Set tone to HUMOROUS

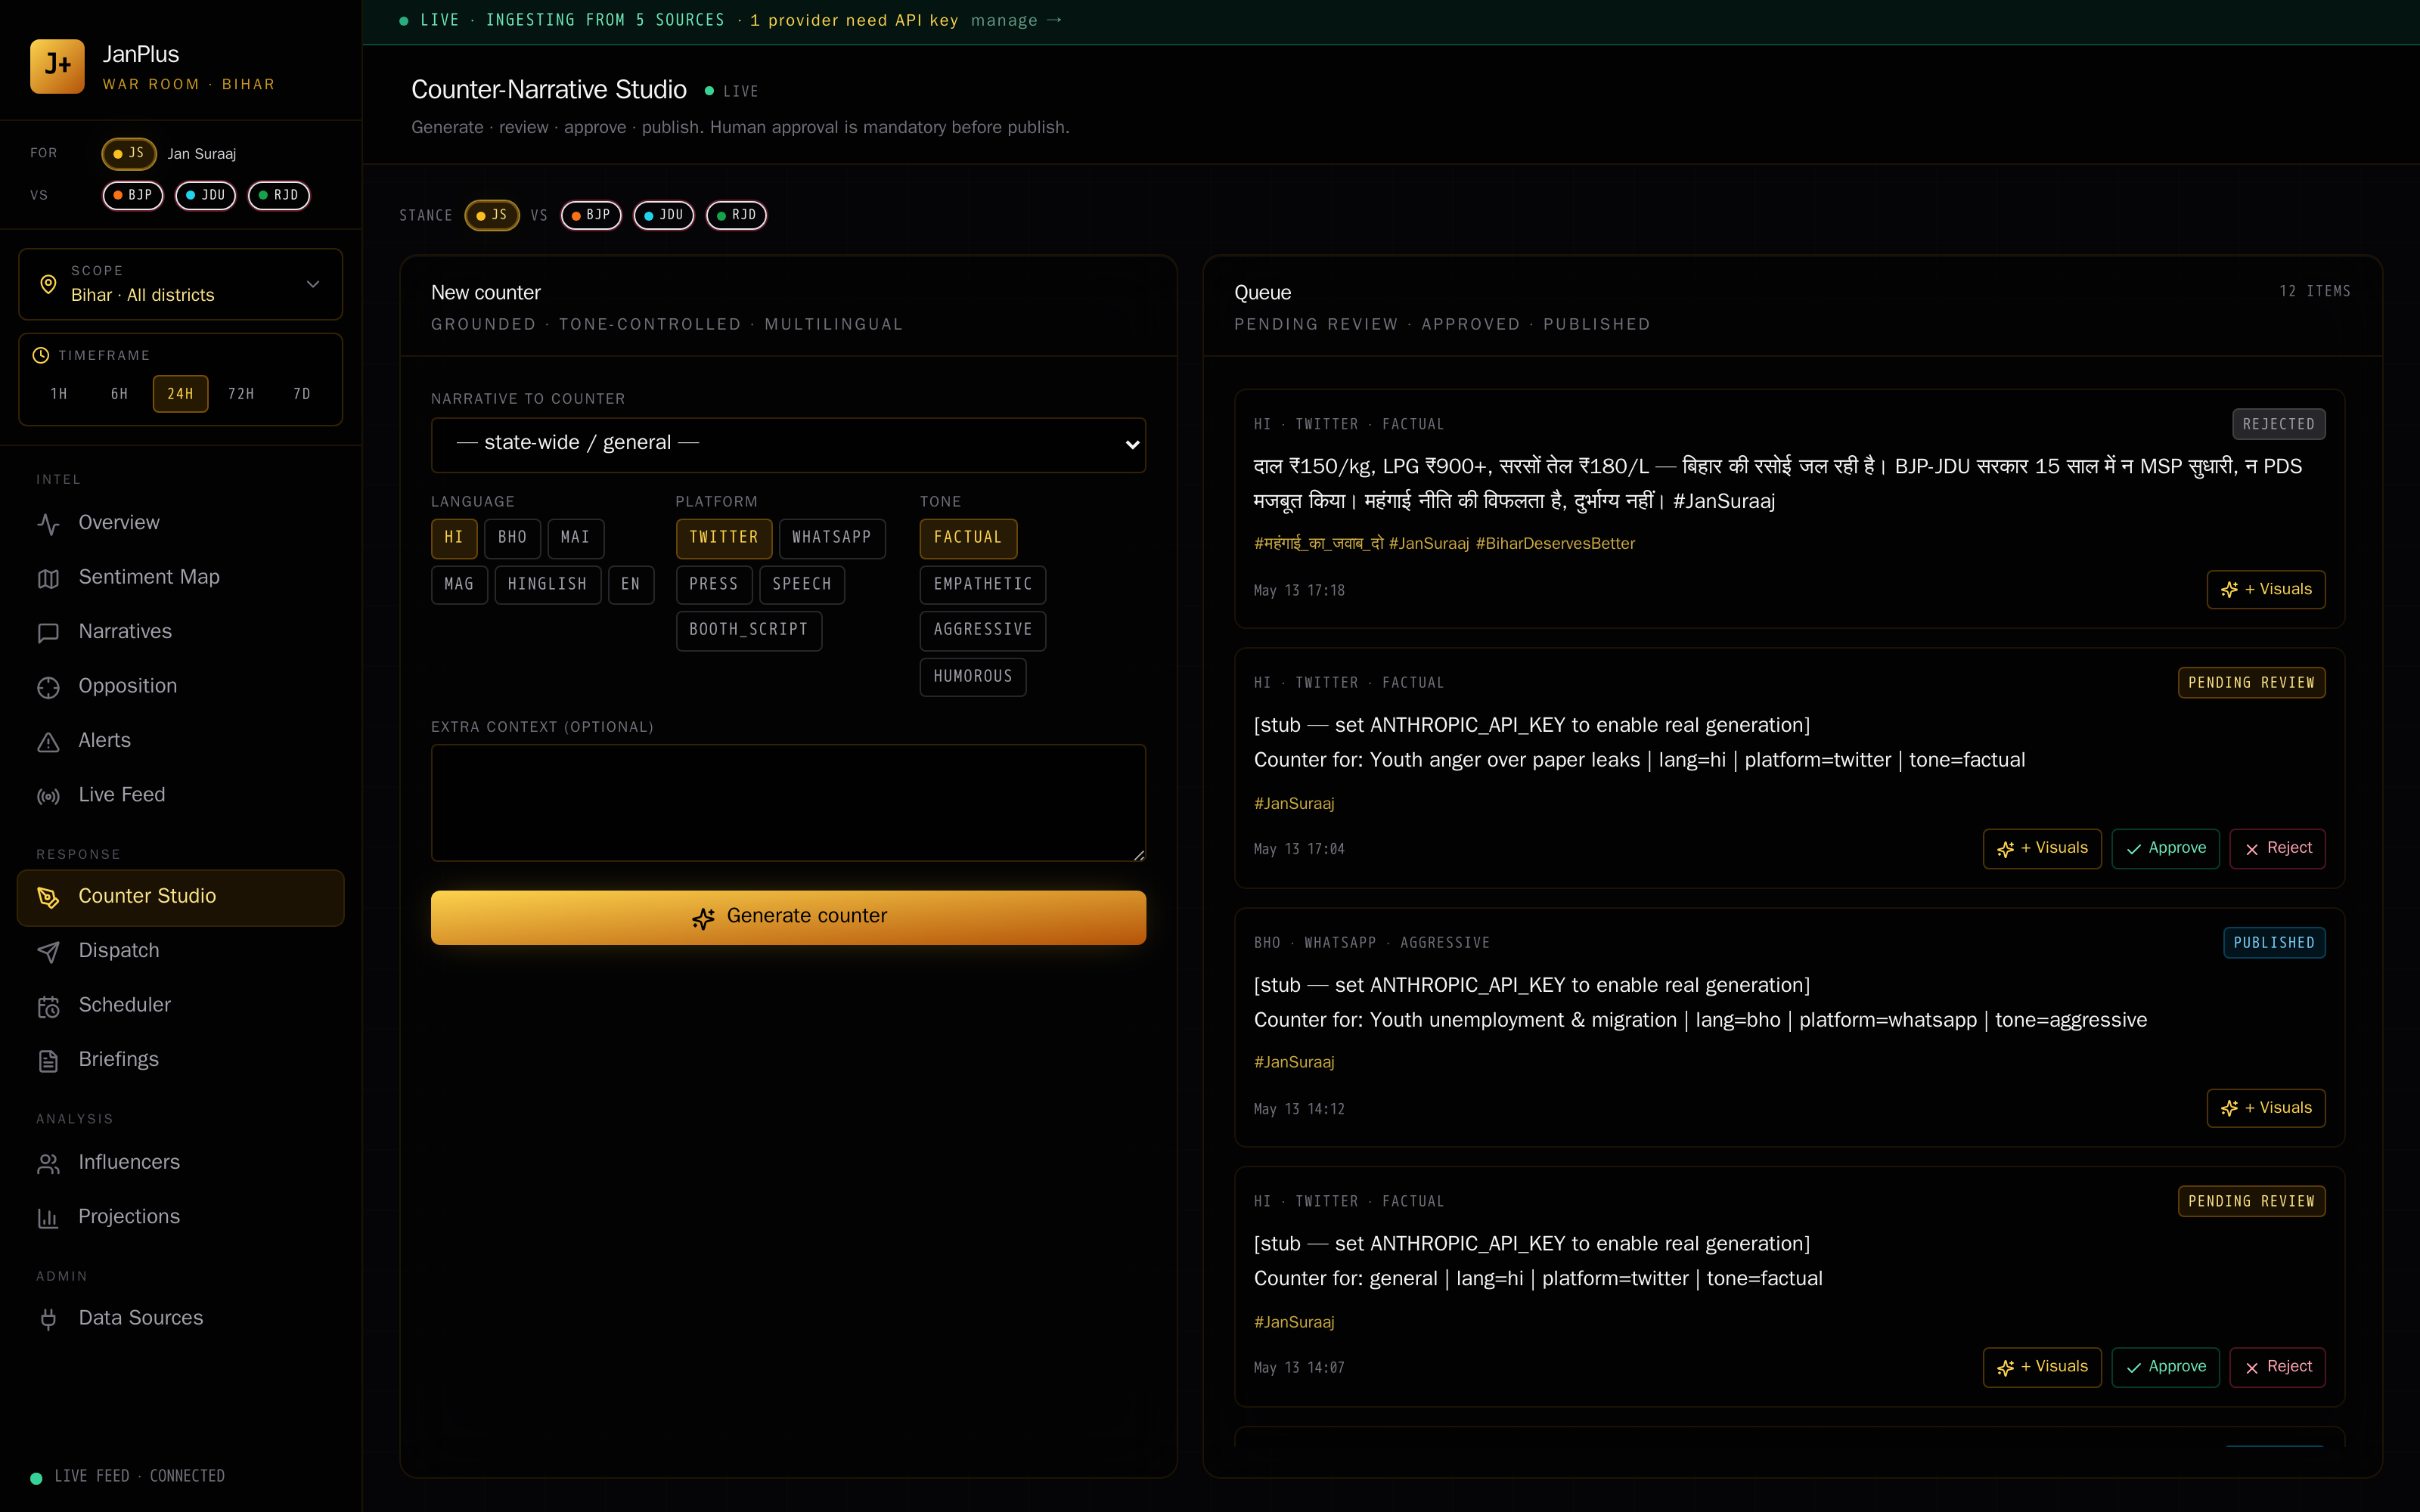pos(973,677)
